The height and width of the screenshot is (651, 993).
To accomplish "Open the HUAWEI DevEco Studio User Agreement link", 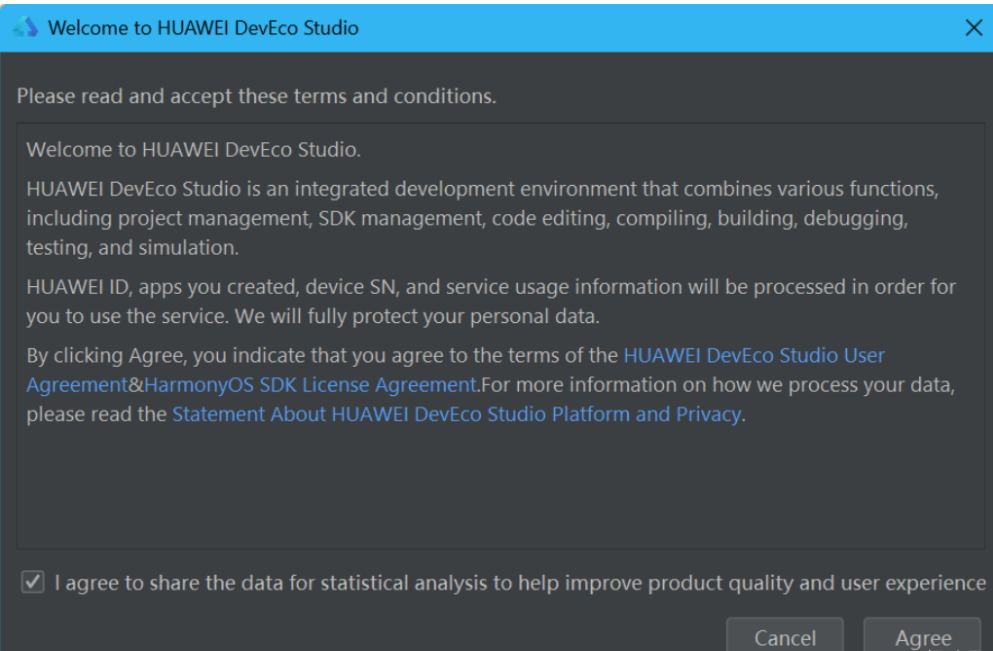I will point(754,355).
